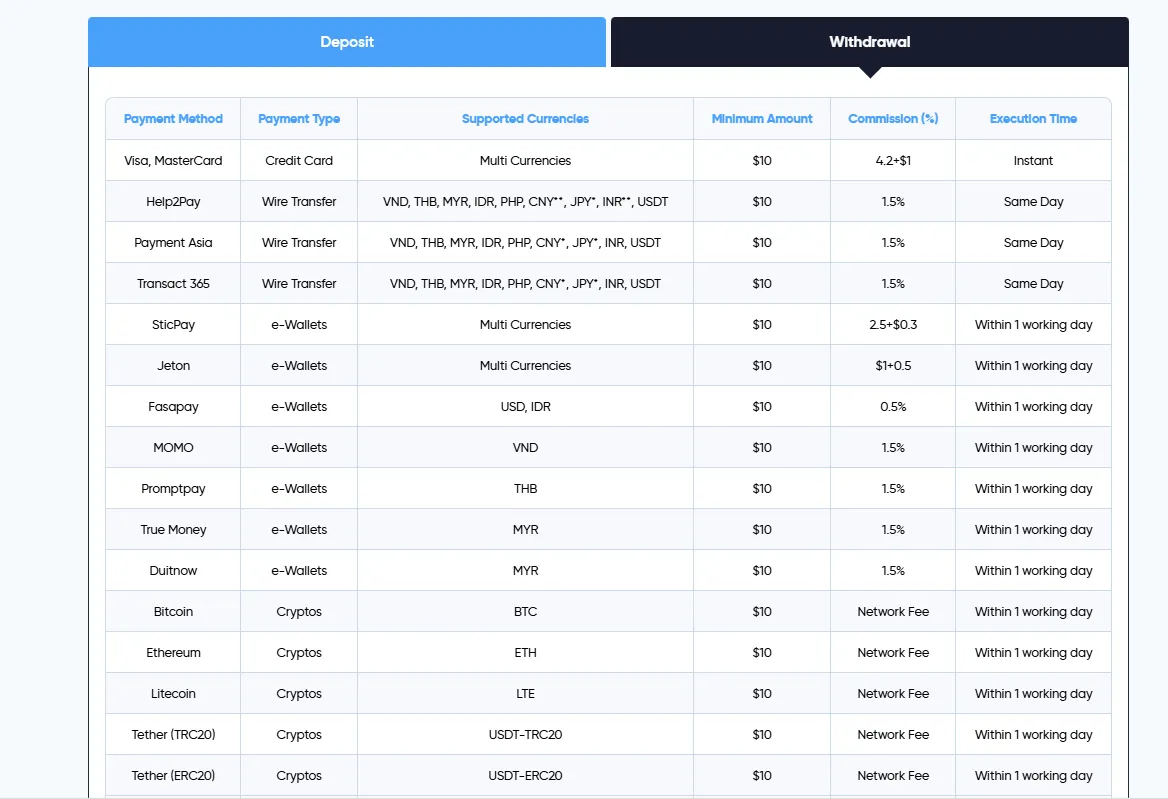
Task: Click Network Fee in the Litecoin row
Action: tap(893, 693)
